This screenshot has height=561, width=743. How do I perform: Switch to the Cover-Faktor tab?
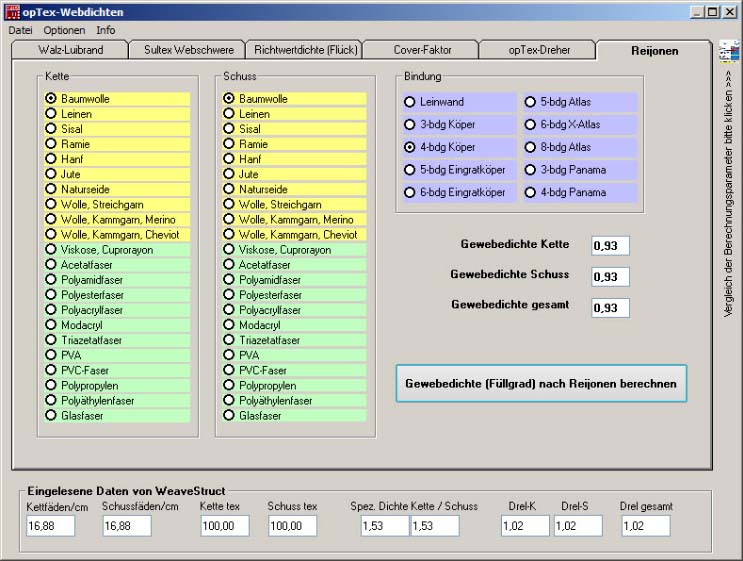pyautogui.click(x=422, y=50)
